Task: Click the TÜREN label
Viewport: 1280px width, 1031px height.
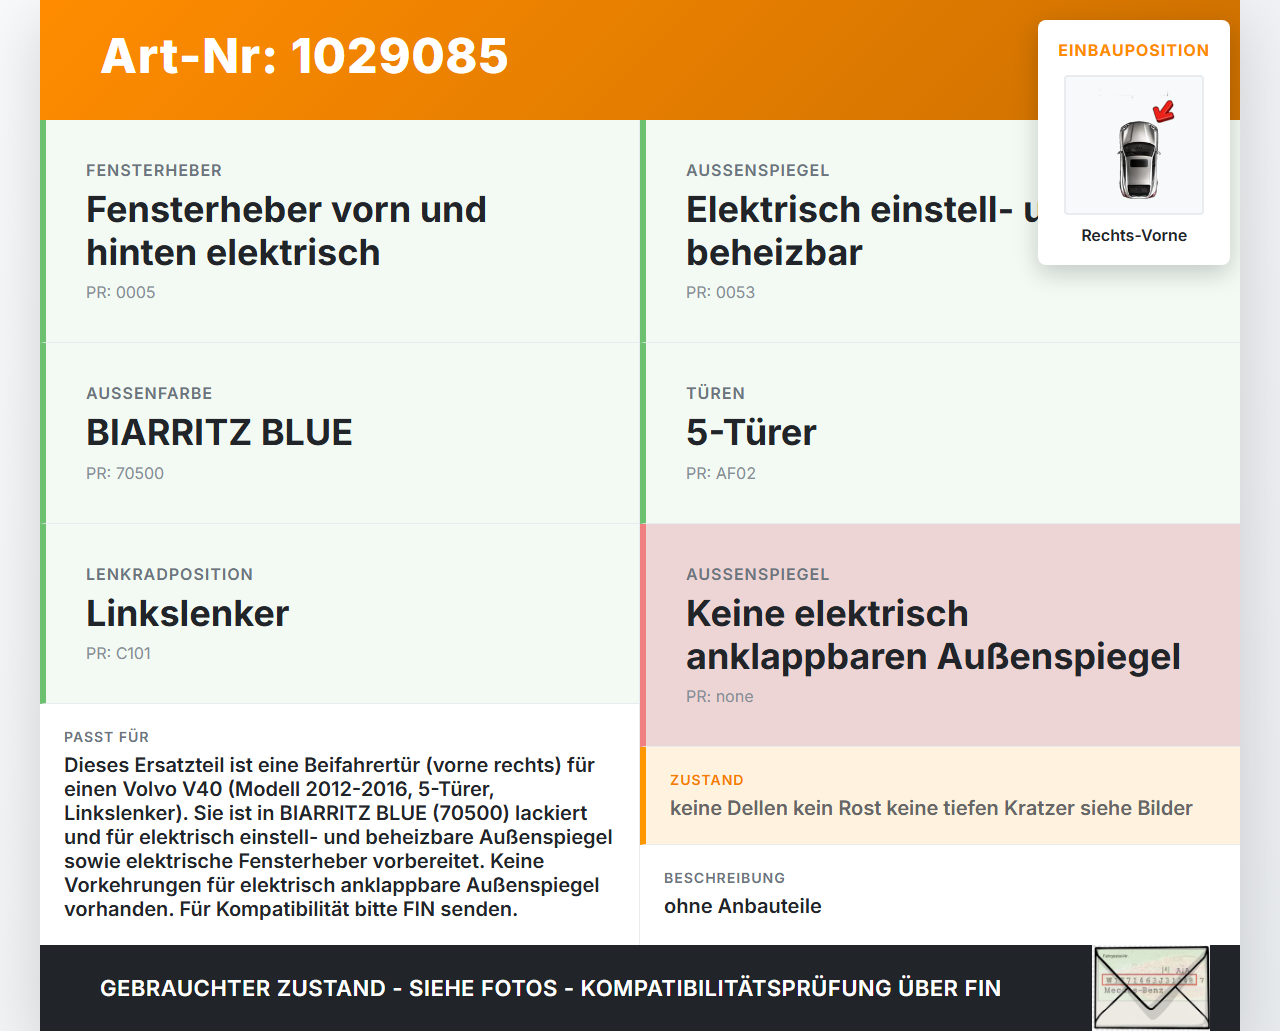Action: (715, 393)
